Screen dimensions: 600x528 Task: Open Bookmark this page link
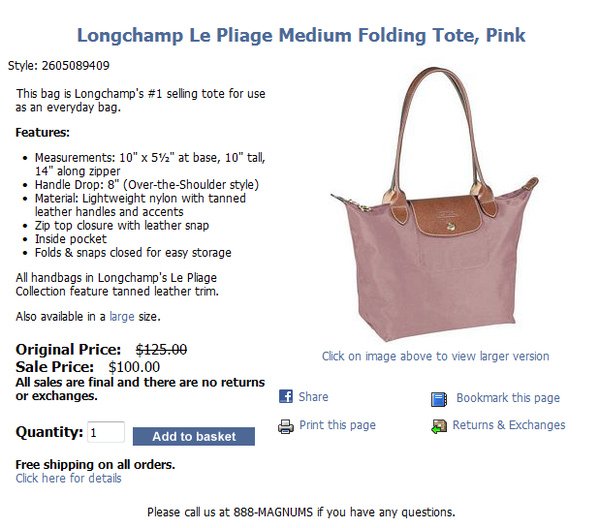[x=508, y=398]
